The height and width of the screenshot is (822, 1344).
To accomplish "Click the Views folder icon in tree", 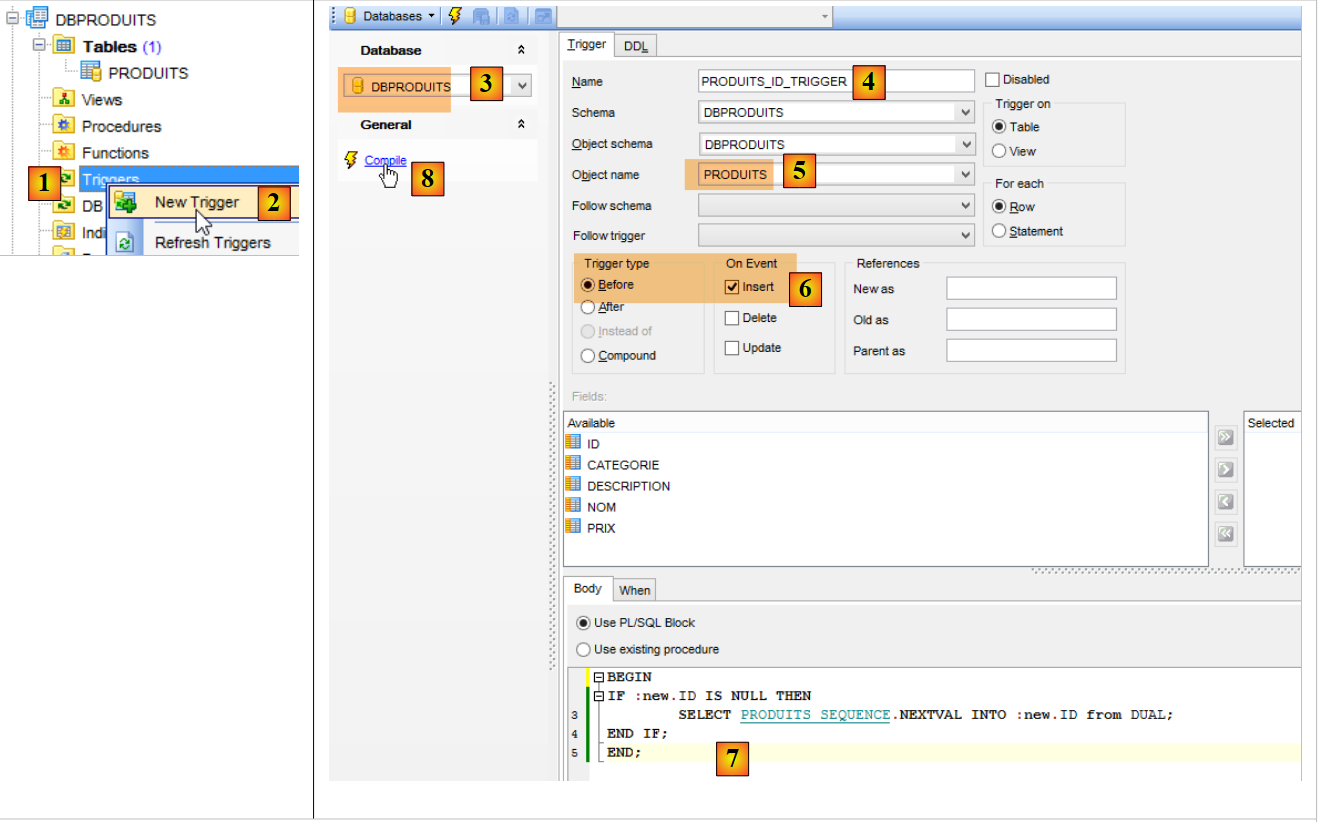I will coord(64,99).
